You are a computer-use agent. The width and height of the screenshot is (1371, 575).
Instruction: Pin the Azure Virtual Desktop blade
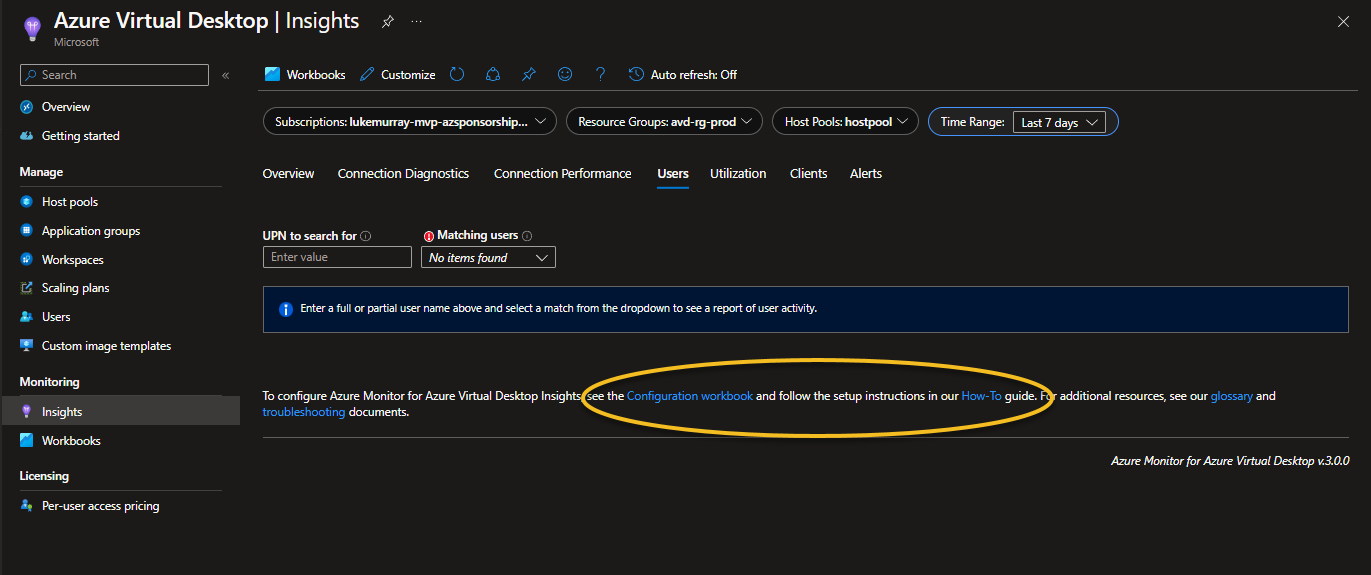(387, 21)
